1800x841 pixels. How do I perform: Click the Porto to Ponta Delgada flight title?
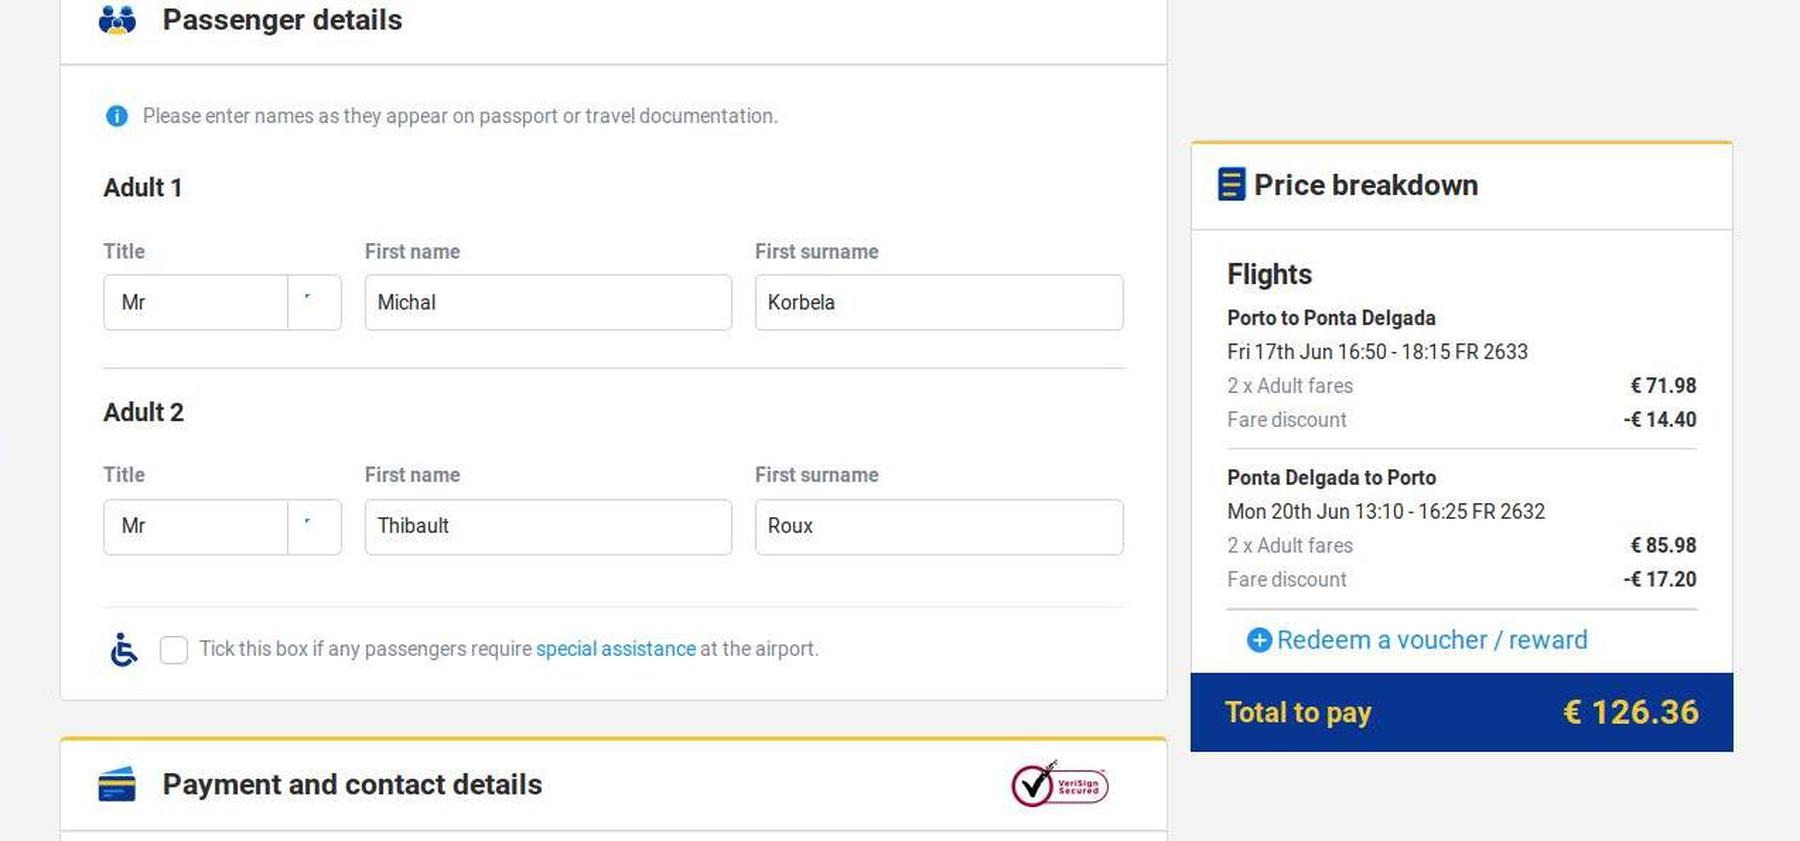[x=1331, y=318]
